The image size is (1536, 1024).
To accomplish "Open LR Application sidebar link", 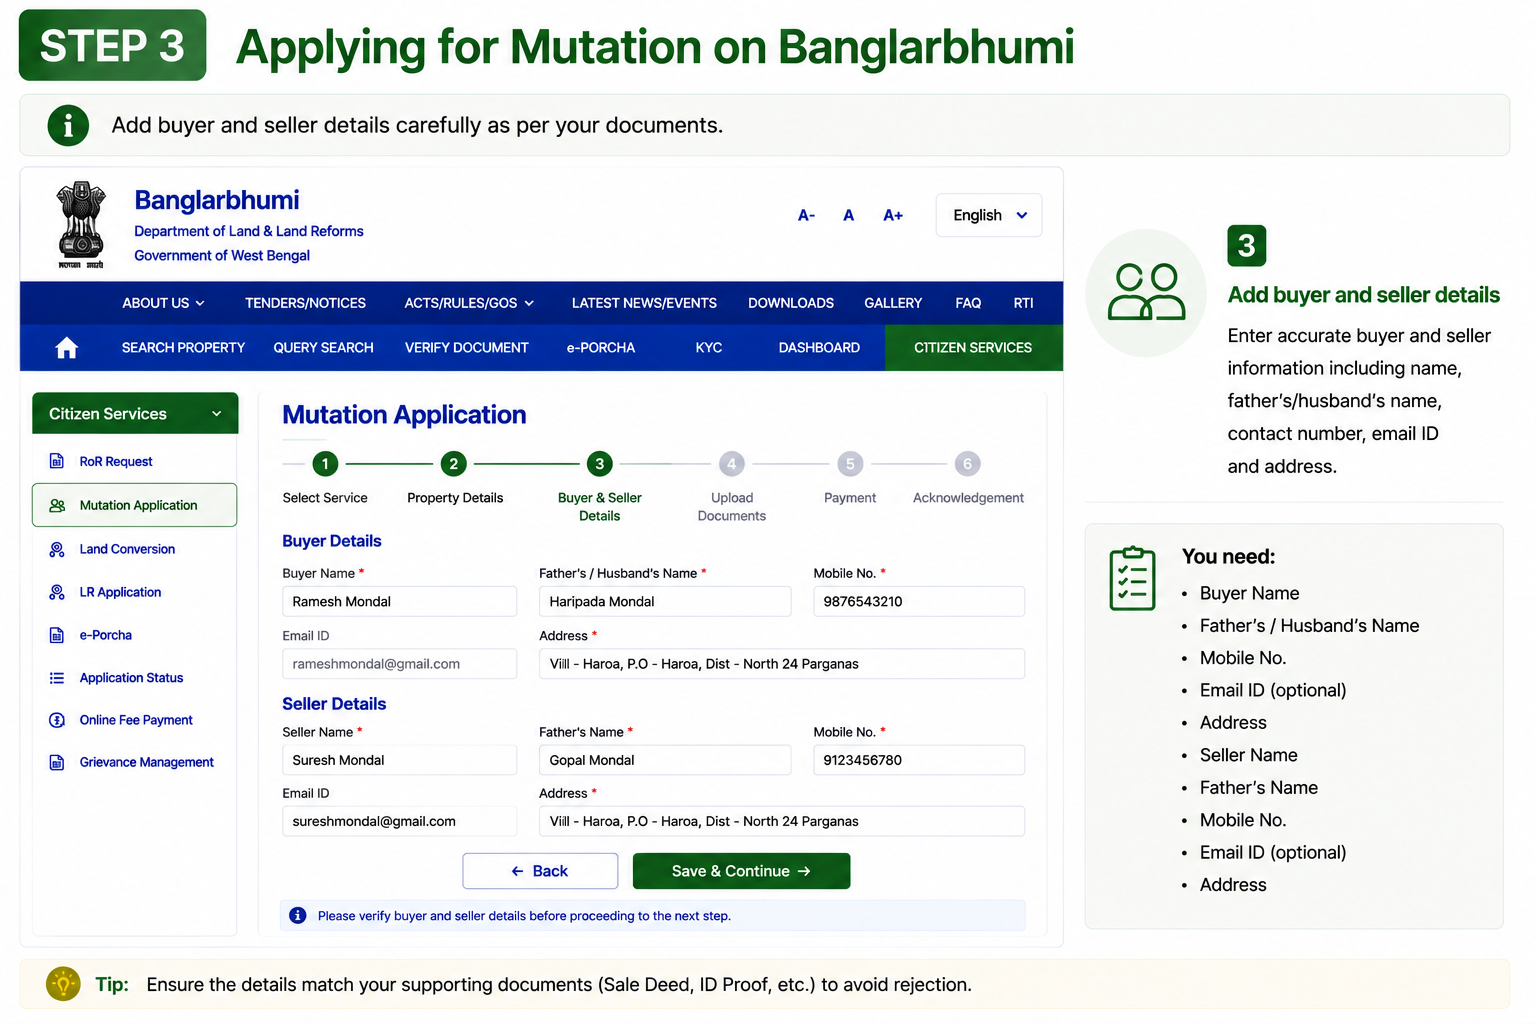I will click(120, 592).
